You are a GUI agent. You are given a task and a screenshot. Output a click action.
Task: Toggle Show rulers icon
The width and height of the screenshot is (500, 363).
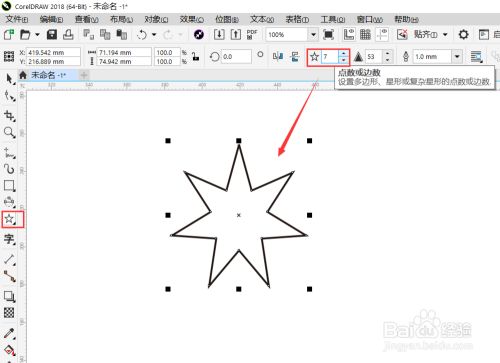[x=349, y=34]
